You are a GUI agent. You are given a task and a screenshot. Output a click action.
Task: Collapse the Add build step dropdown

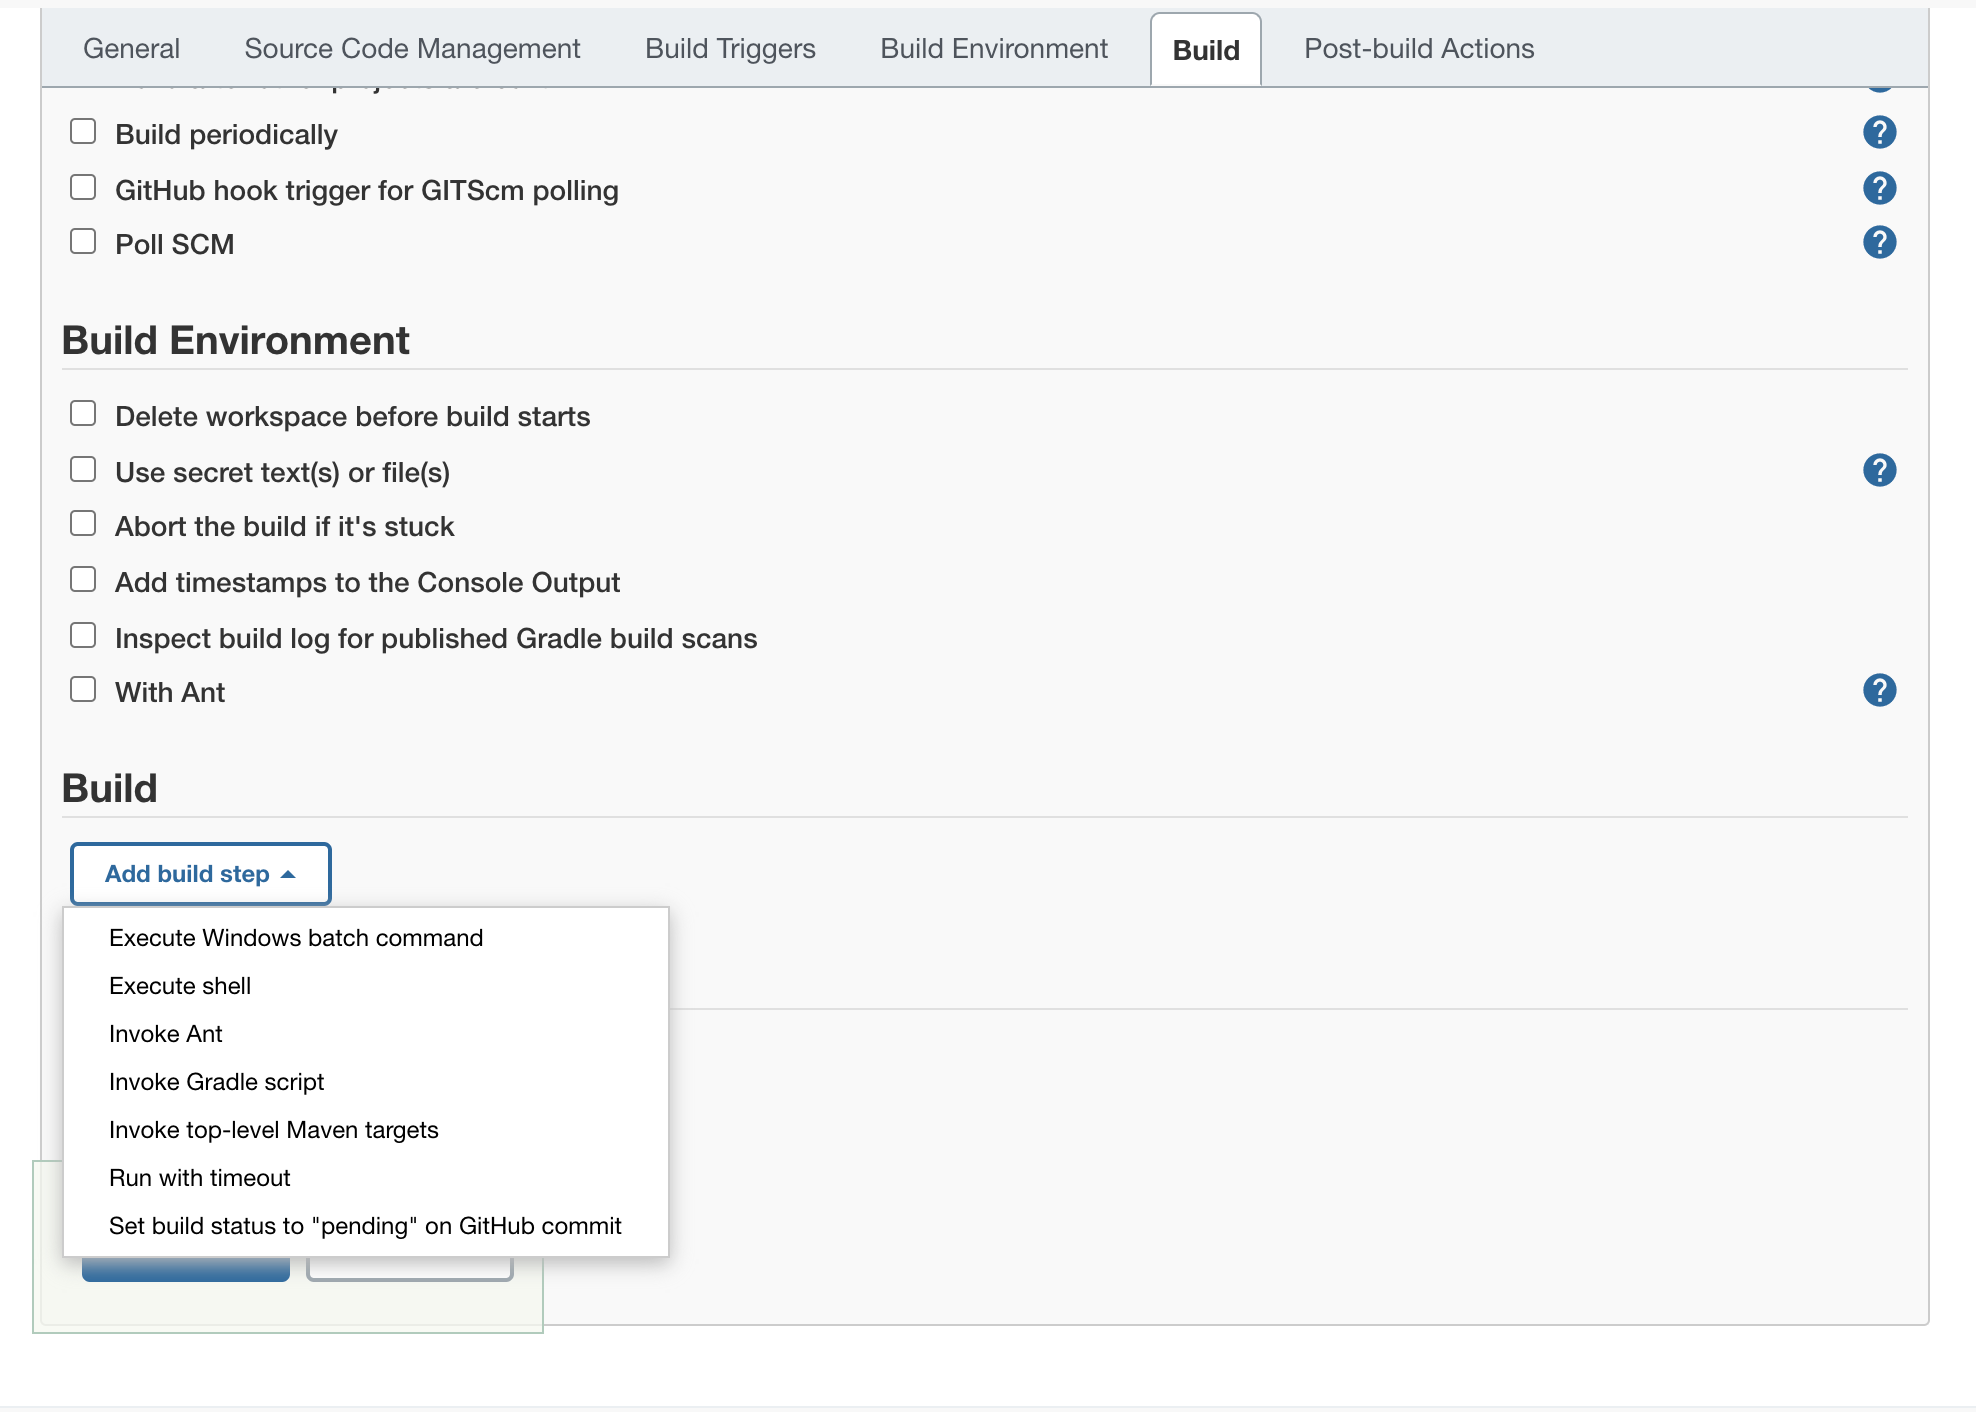[200, 874]
